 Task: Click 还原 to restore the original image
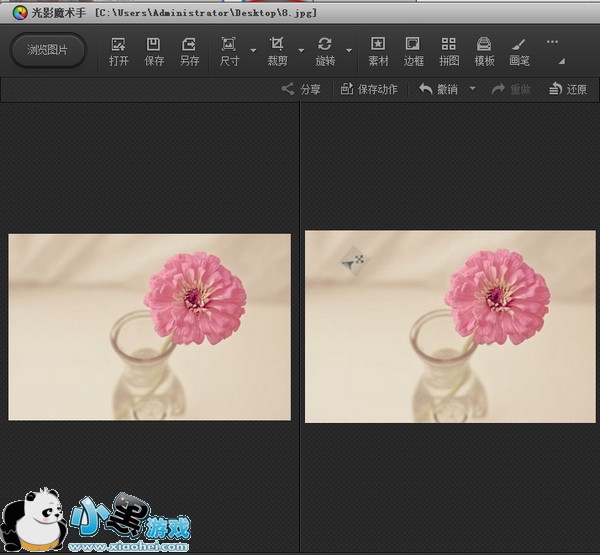tap(567, 89)
